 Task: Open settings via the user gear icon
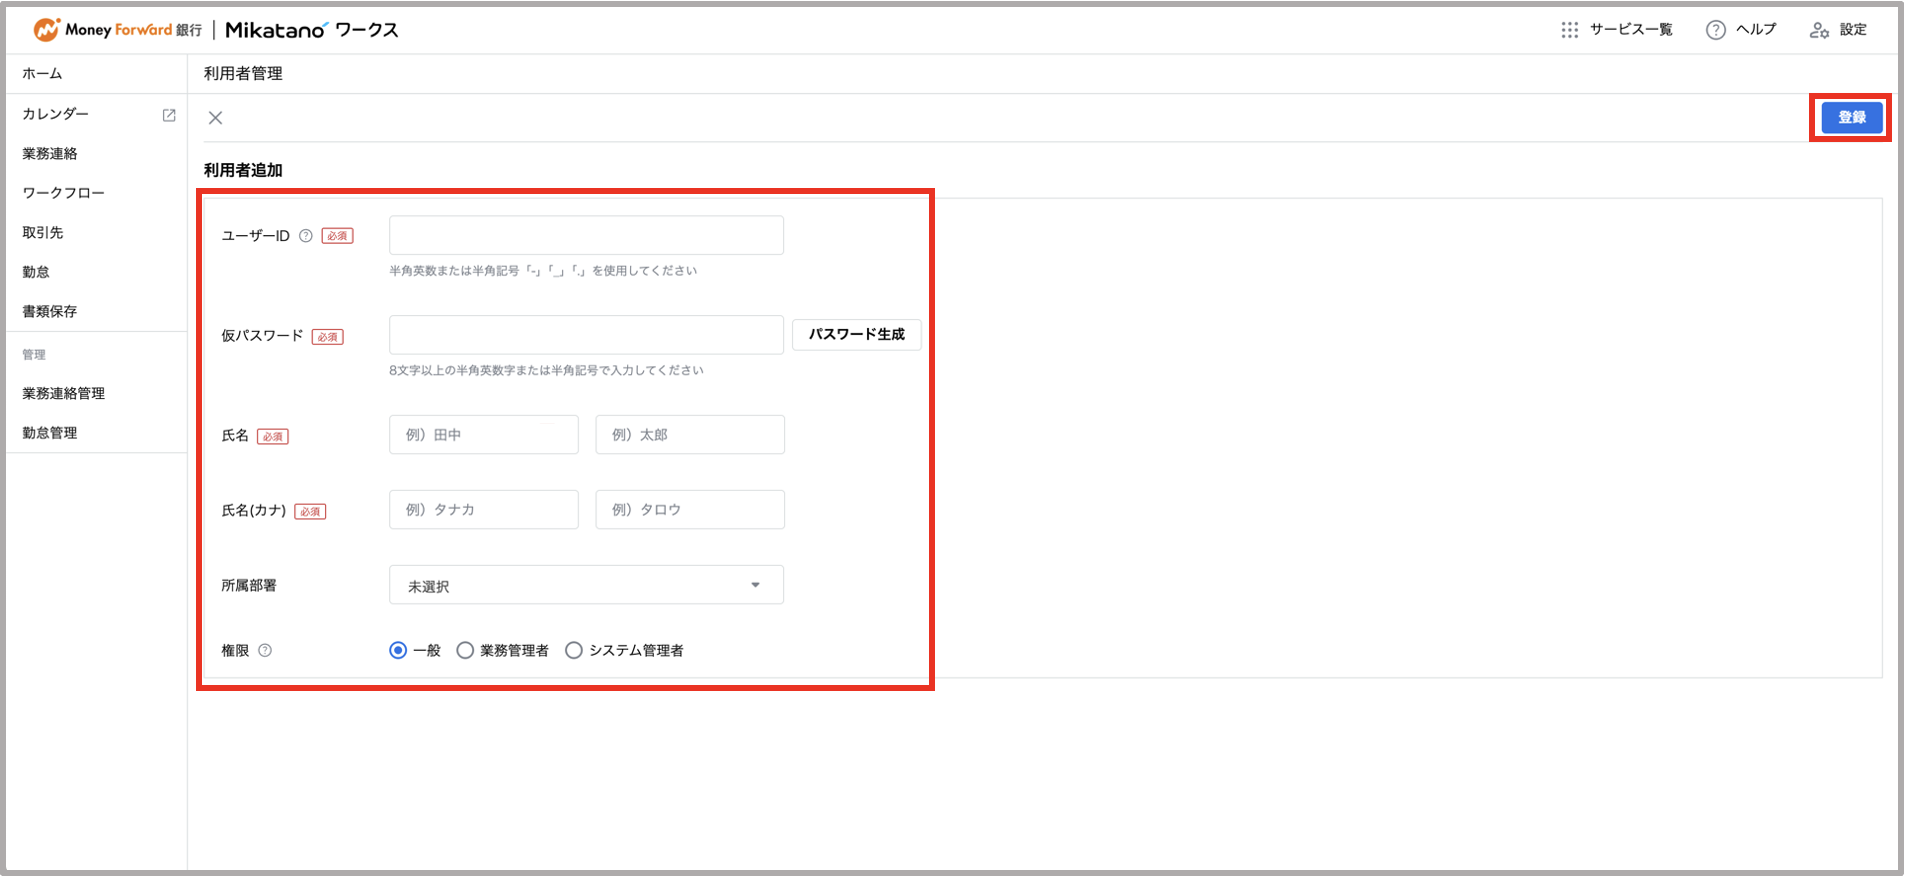(x=1818, y=30)
